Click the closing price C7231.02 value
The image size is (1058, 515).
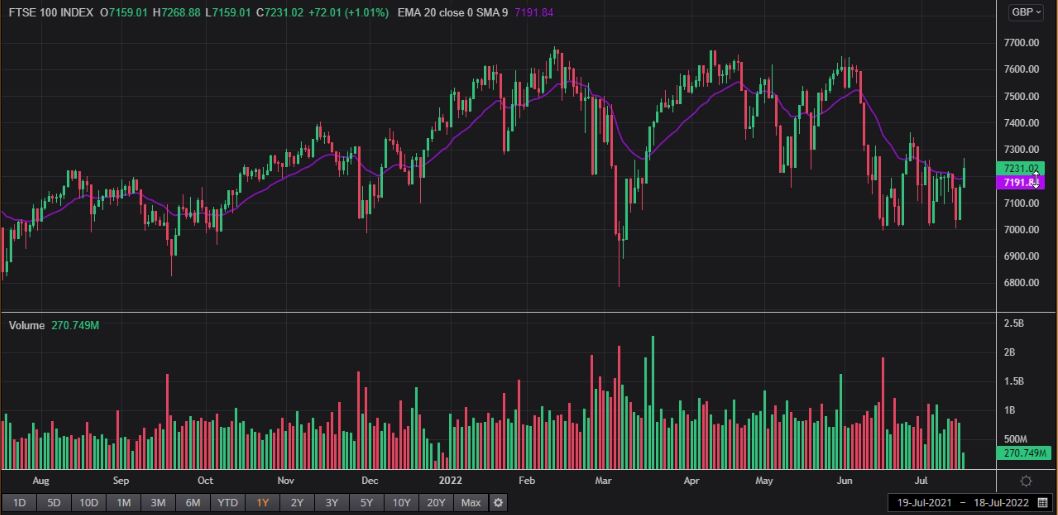tap(282, 13)
